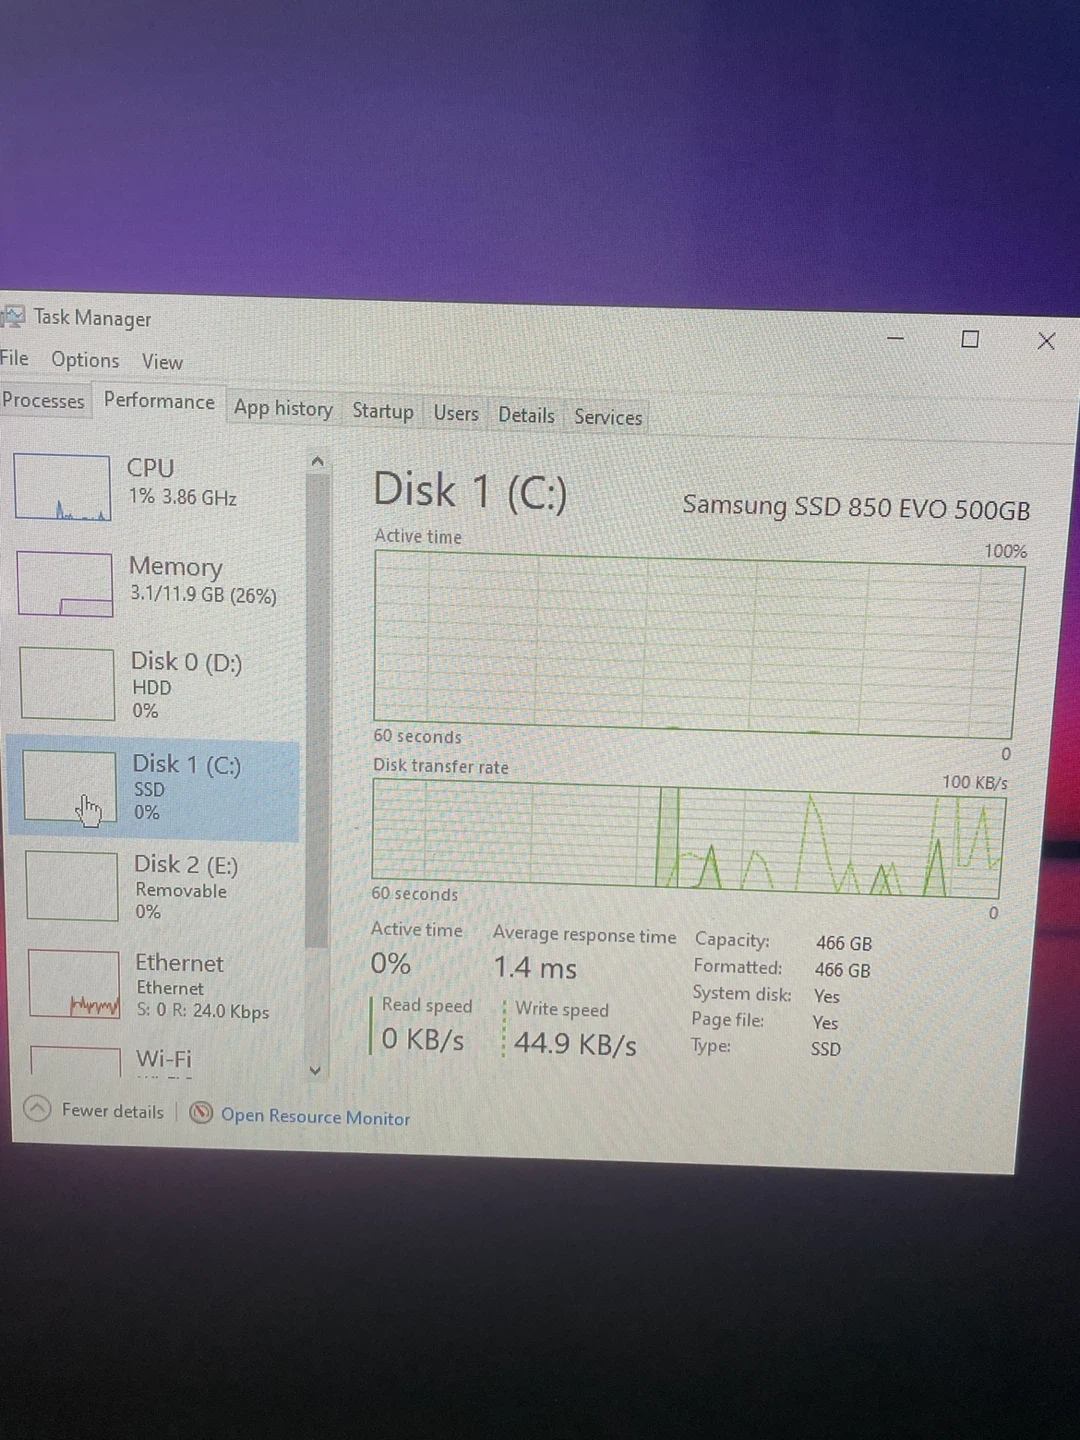Switch to the Services tab

(x=608, y=417)
